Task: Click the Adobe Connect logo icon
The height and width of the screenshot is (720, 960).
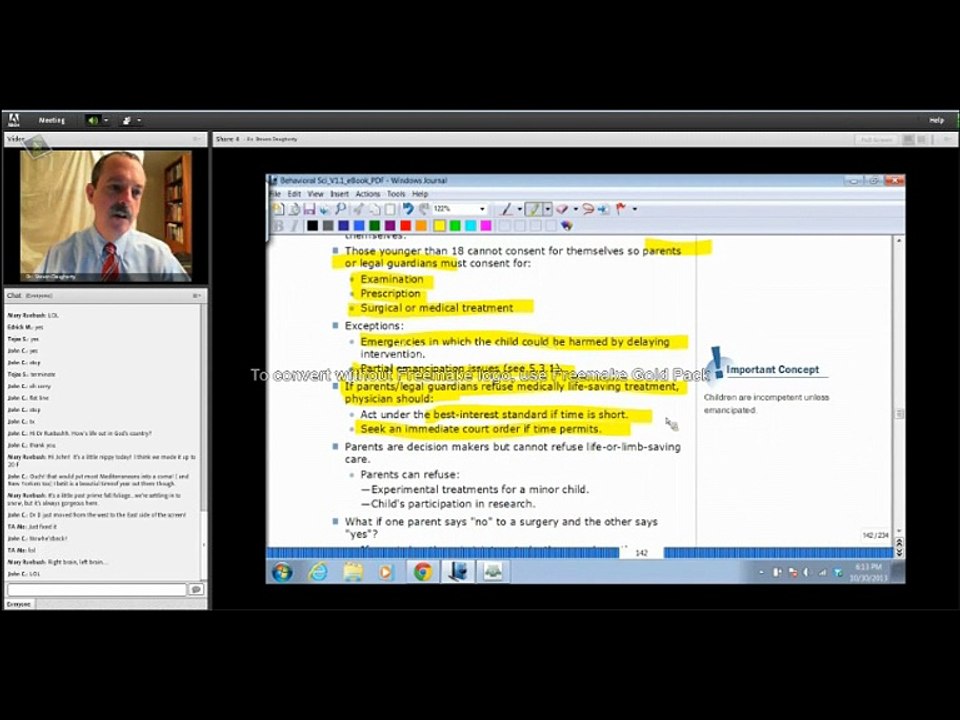Action: (x=13, y=120)
